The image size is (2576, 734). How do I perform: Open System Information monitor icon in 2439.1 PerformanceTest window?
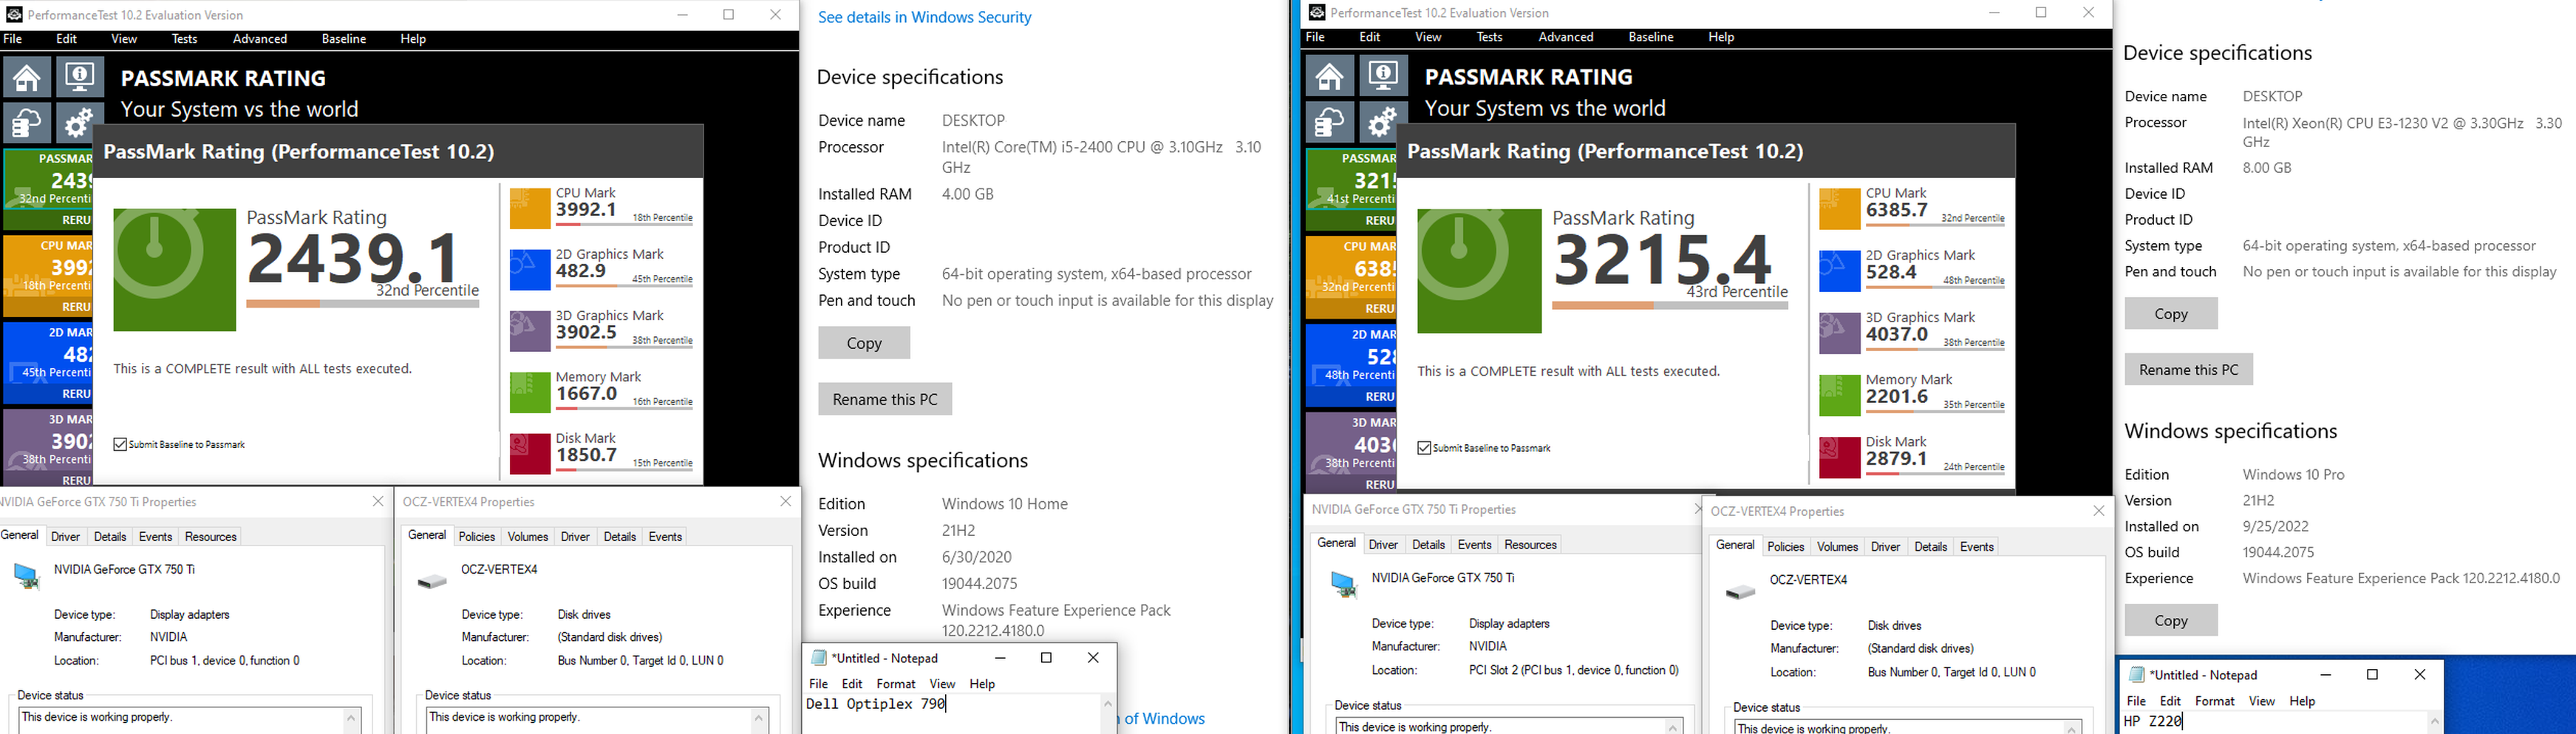click(79, 77)
